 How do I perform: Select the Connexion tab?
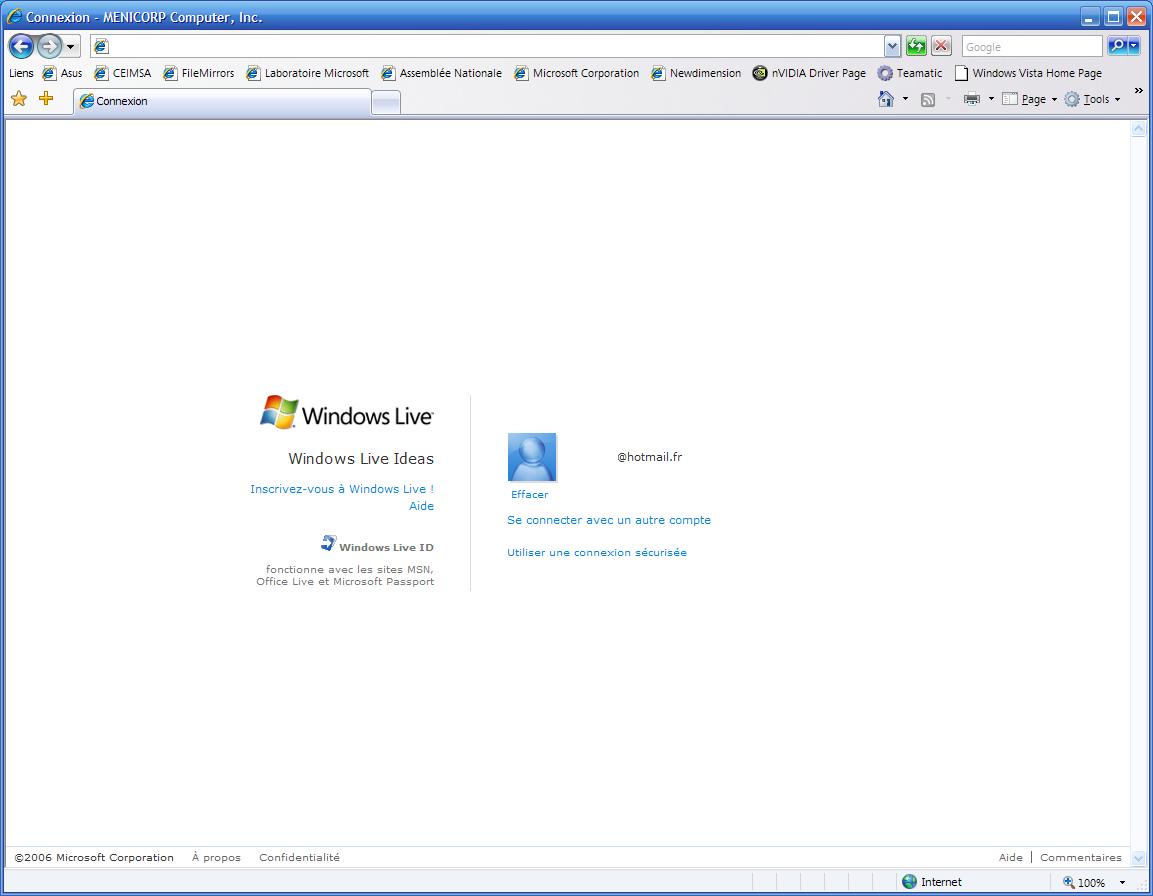click(x=221, y=101)
